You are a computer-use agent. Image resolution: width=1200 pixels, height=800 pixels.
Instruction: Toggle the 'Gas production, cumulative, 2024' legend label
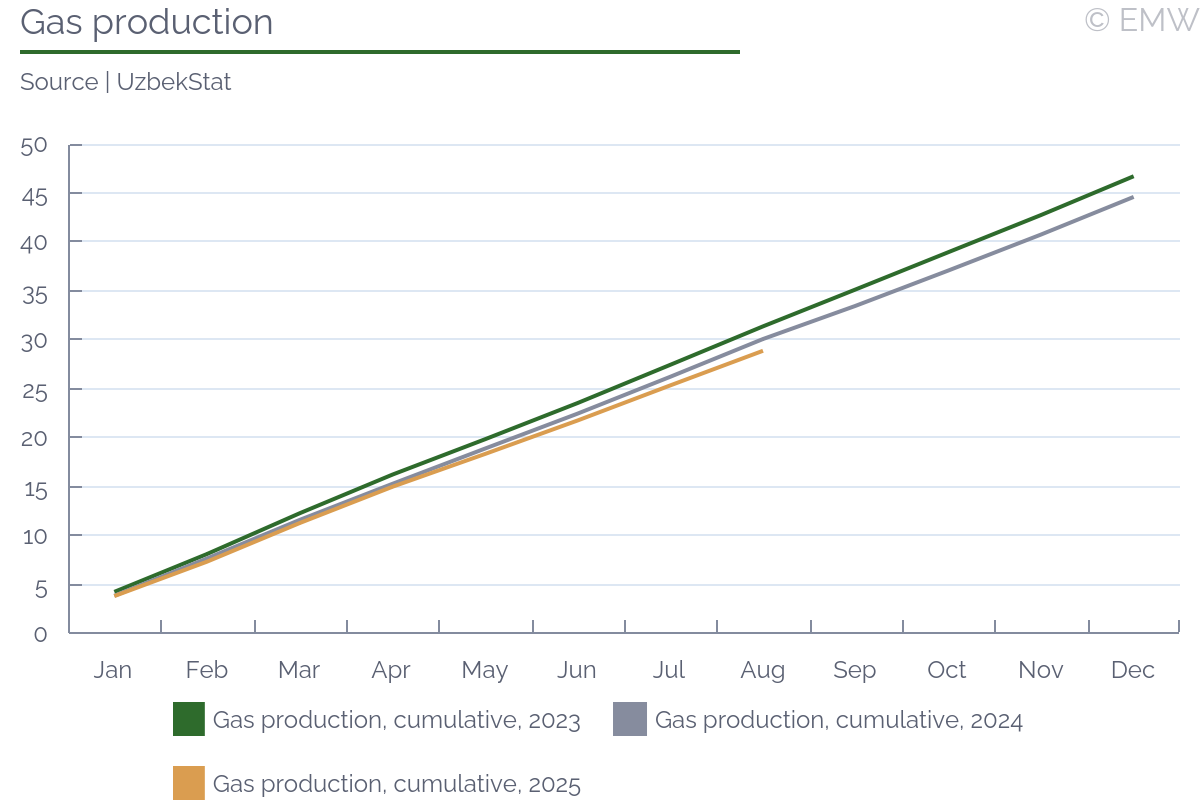point(838,720)
